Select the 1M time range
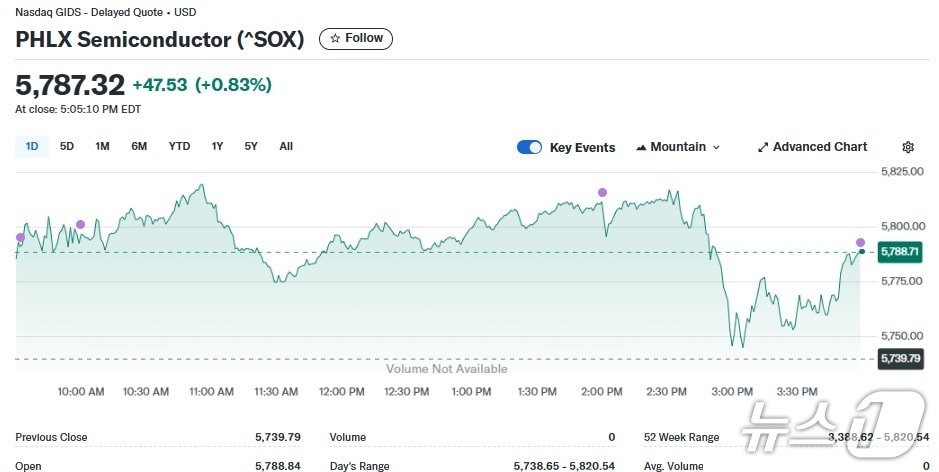 pos(102,147)
